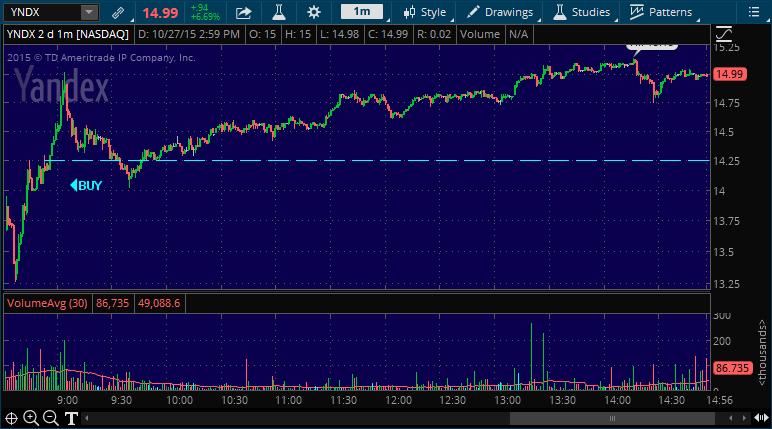
Task: Open the Studies menu
Action: [581, 12]
